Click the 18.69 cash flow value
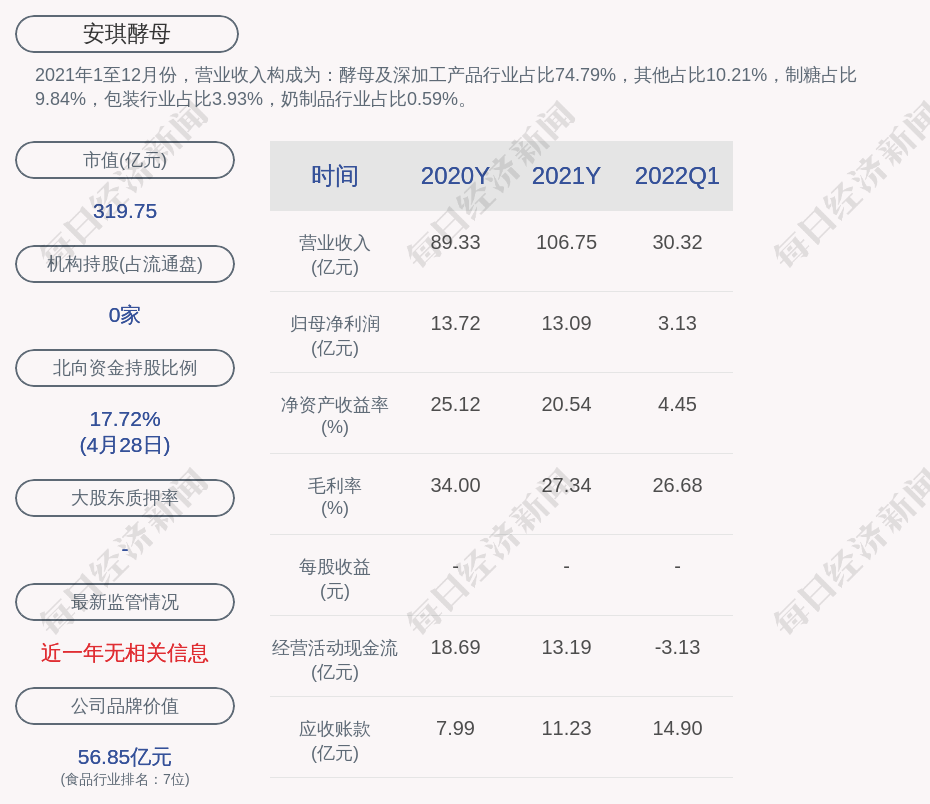This screenshot has width=930, height=804. pos(455,647)
